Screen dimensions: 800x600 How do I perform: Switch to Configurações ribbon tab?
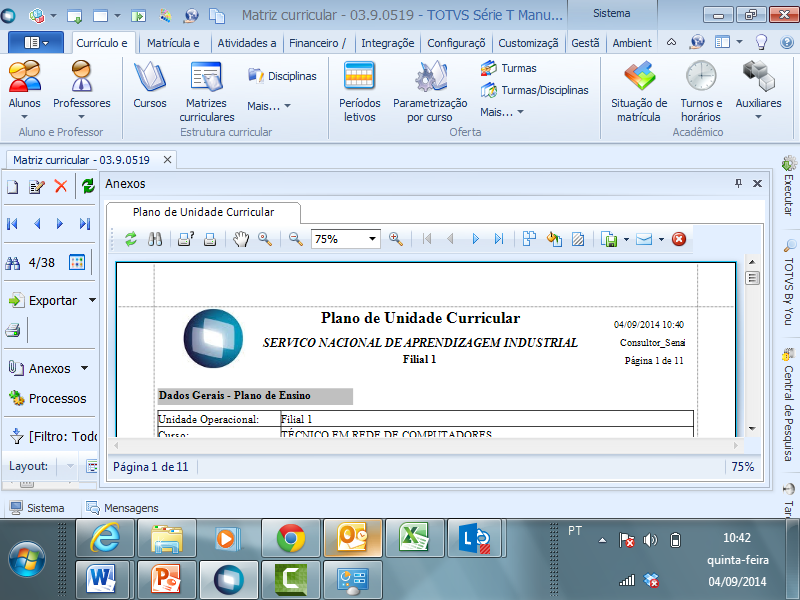click(456, 43)
